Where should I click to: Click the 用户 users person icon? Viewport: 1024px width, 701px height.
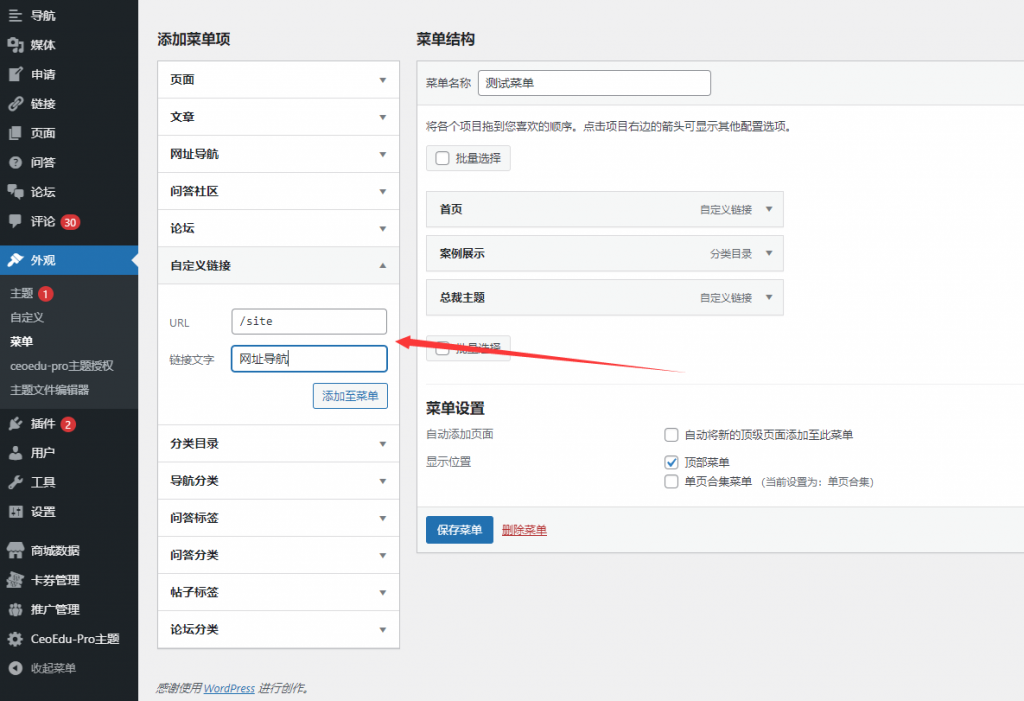click(x=15, y=453)
